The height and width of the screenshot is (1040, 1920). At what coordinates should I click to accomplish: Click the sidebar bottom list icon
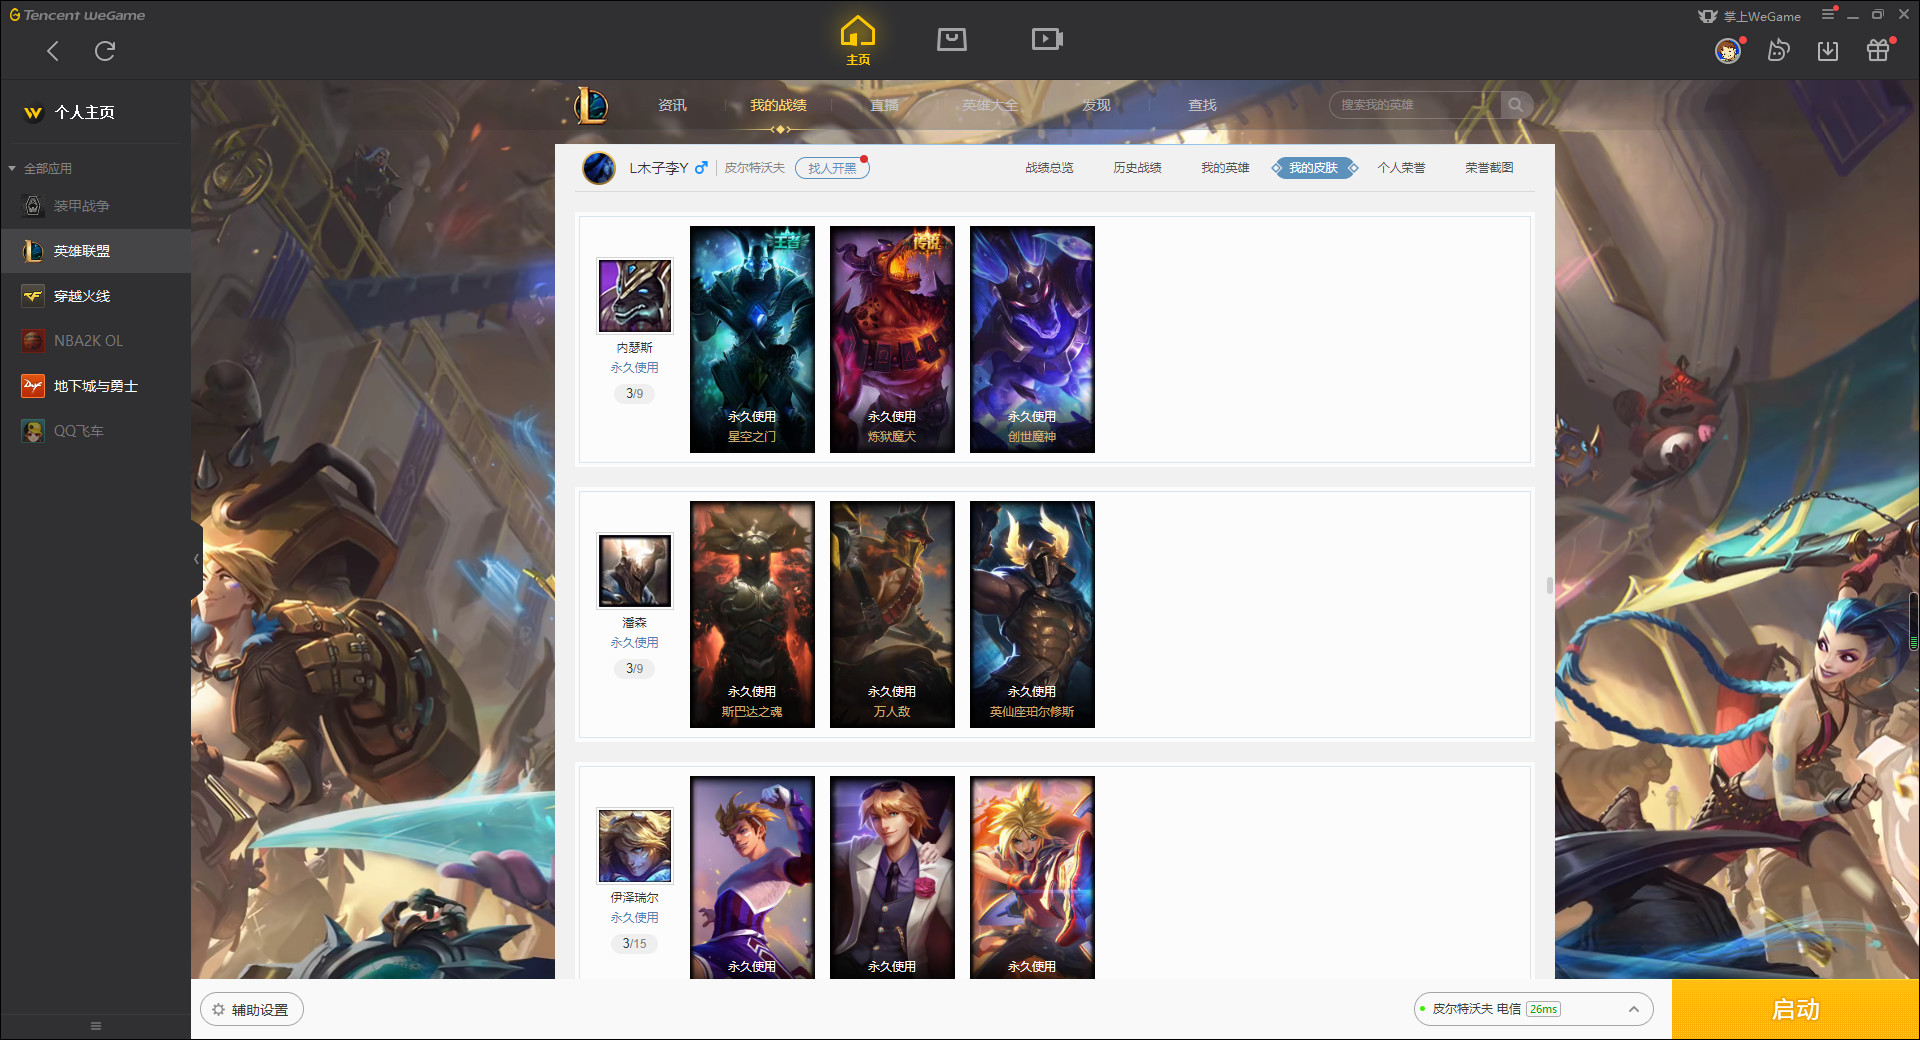pos(96,1026)
